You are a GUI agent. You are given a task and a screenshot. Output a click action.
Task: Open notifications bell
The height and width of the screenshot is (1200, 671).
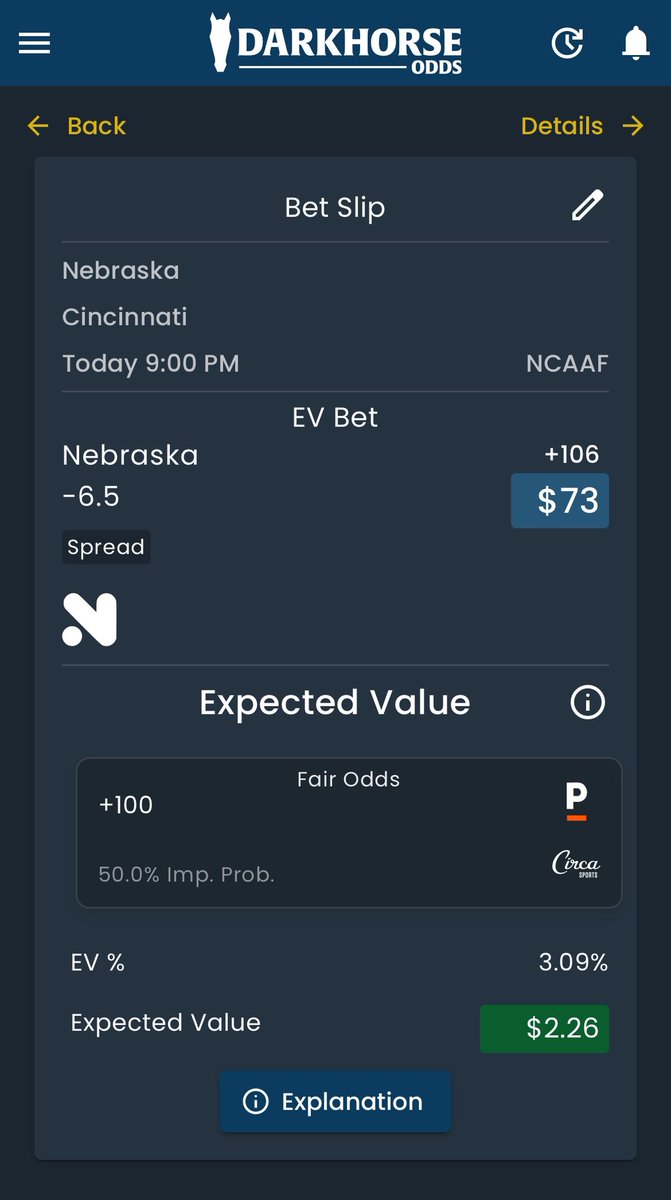(x=635, y=43)
